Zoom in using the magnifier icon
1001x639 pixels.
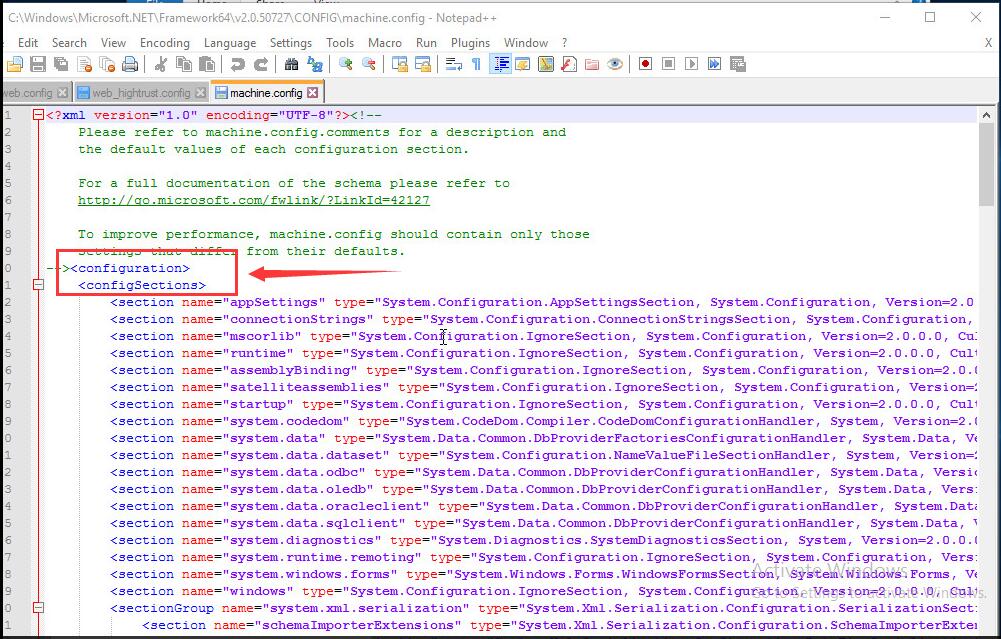(x=346, y=63)
